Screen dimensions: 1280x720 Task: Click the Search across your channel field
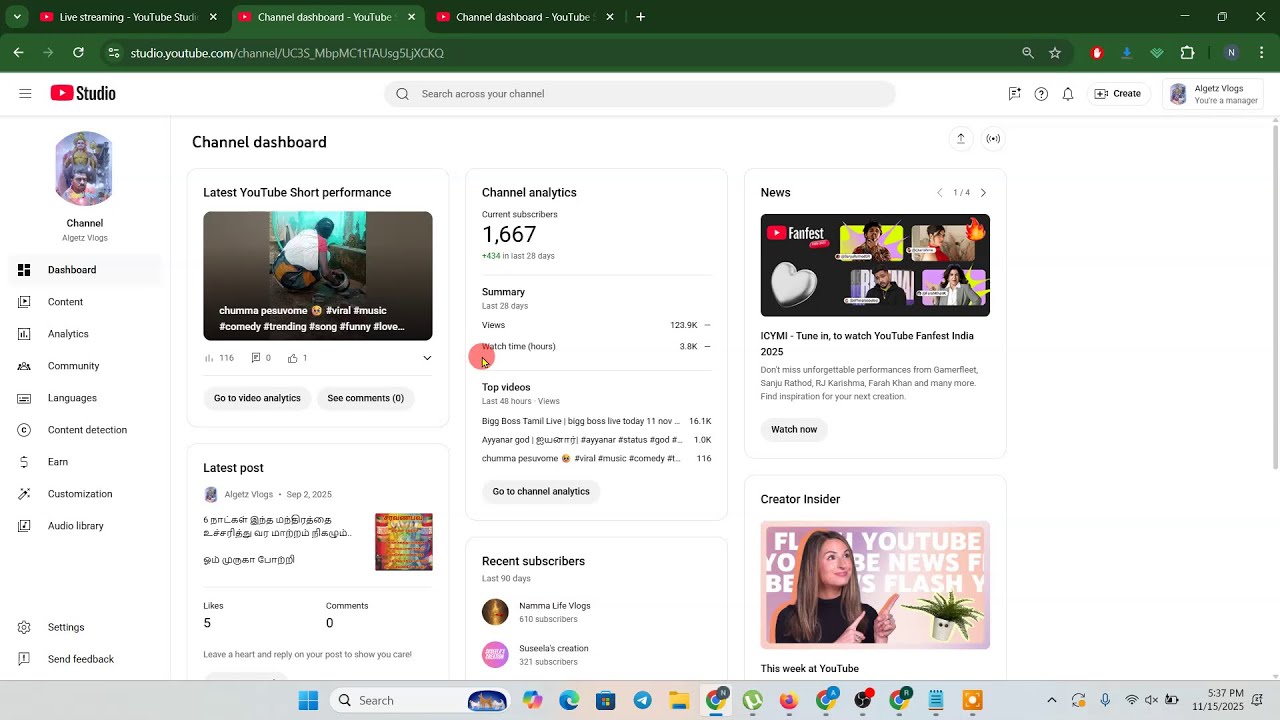[640, 94]
